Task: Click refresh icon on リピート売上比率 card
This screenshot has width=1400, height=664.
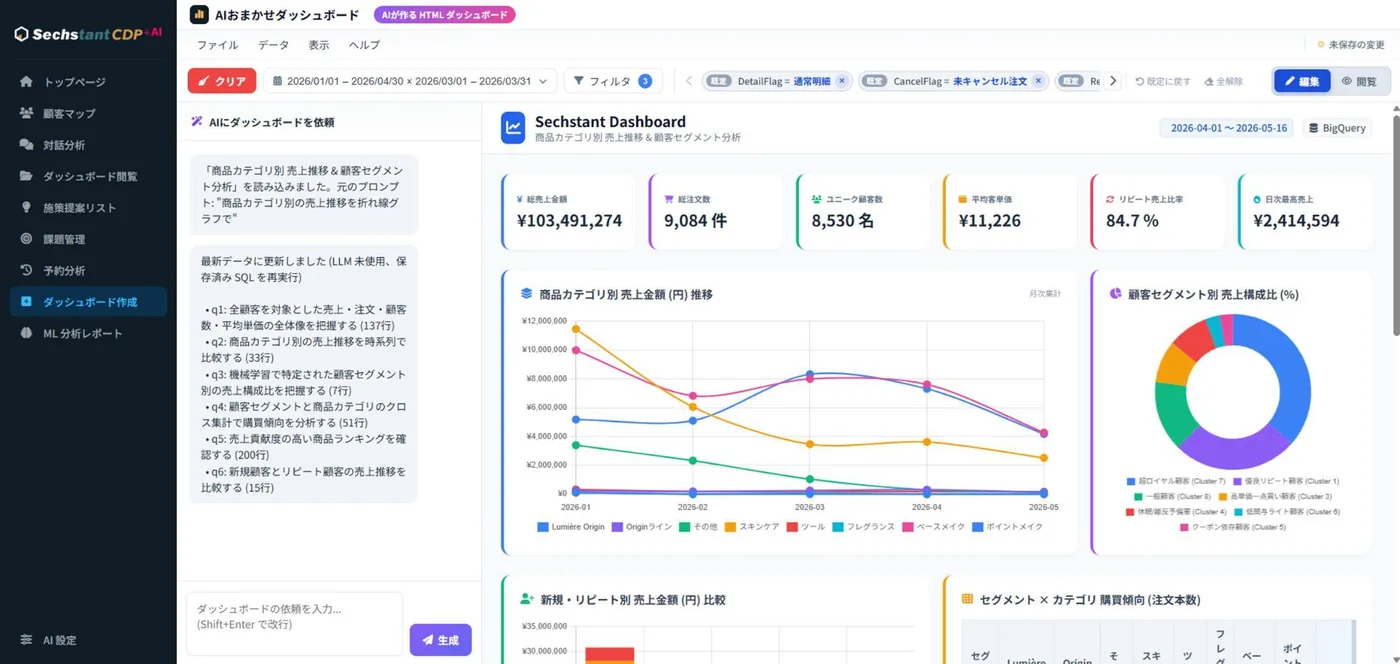Action: tap(1110, 199)
